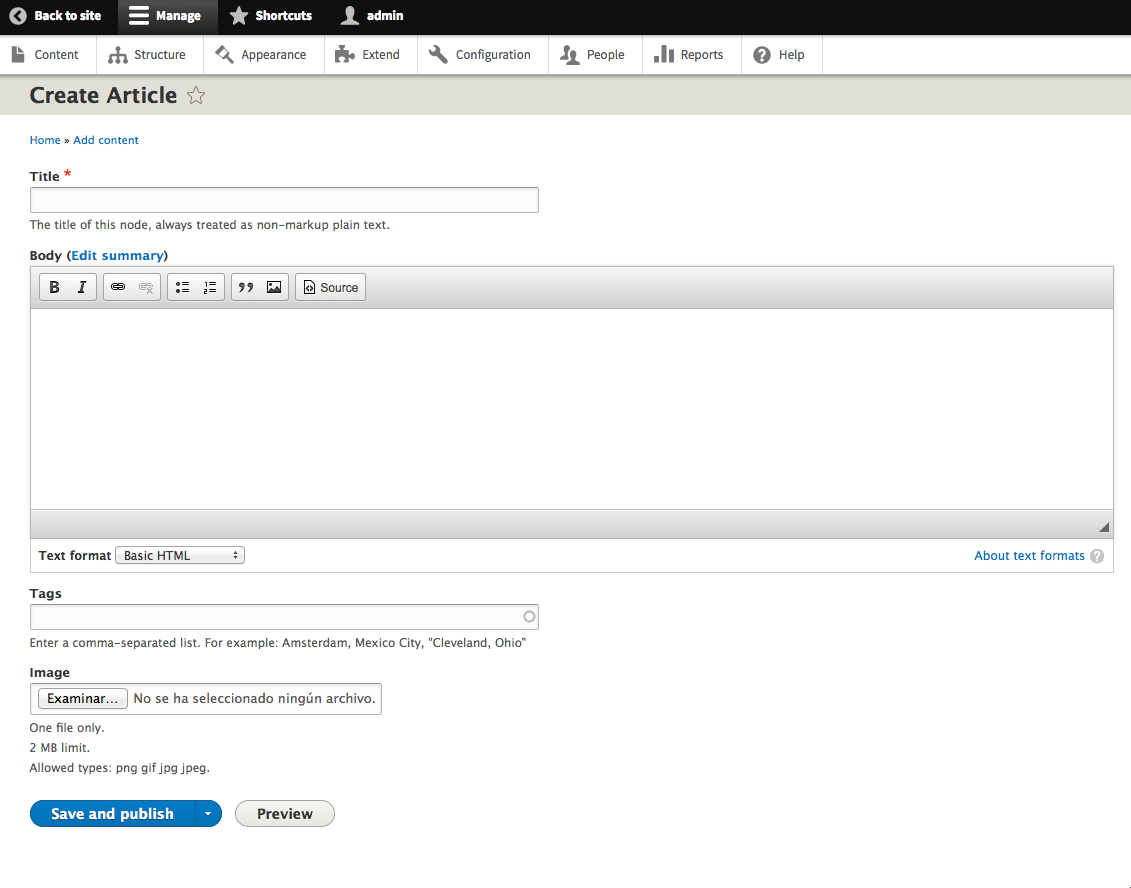The height and width of the screenshot is (888, 1131).
Task: Toggle italic formatting in the editor
Action: [80, 287]
